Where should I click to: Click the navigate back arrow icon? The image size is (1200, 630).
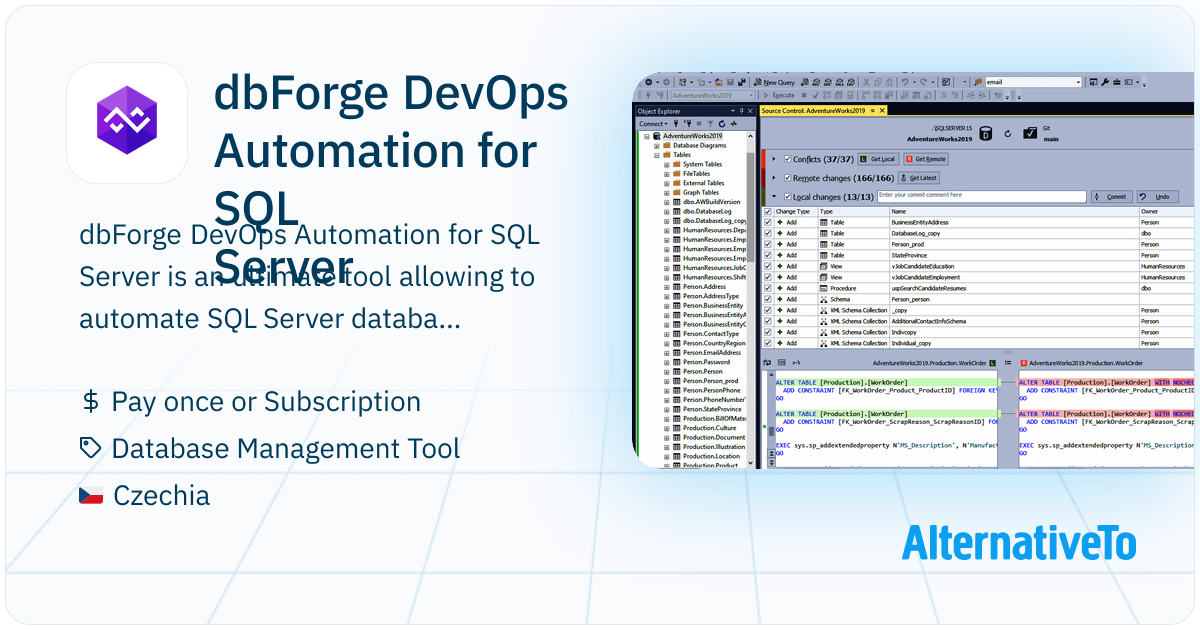pos(649,82)
